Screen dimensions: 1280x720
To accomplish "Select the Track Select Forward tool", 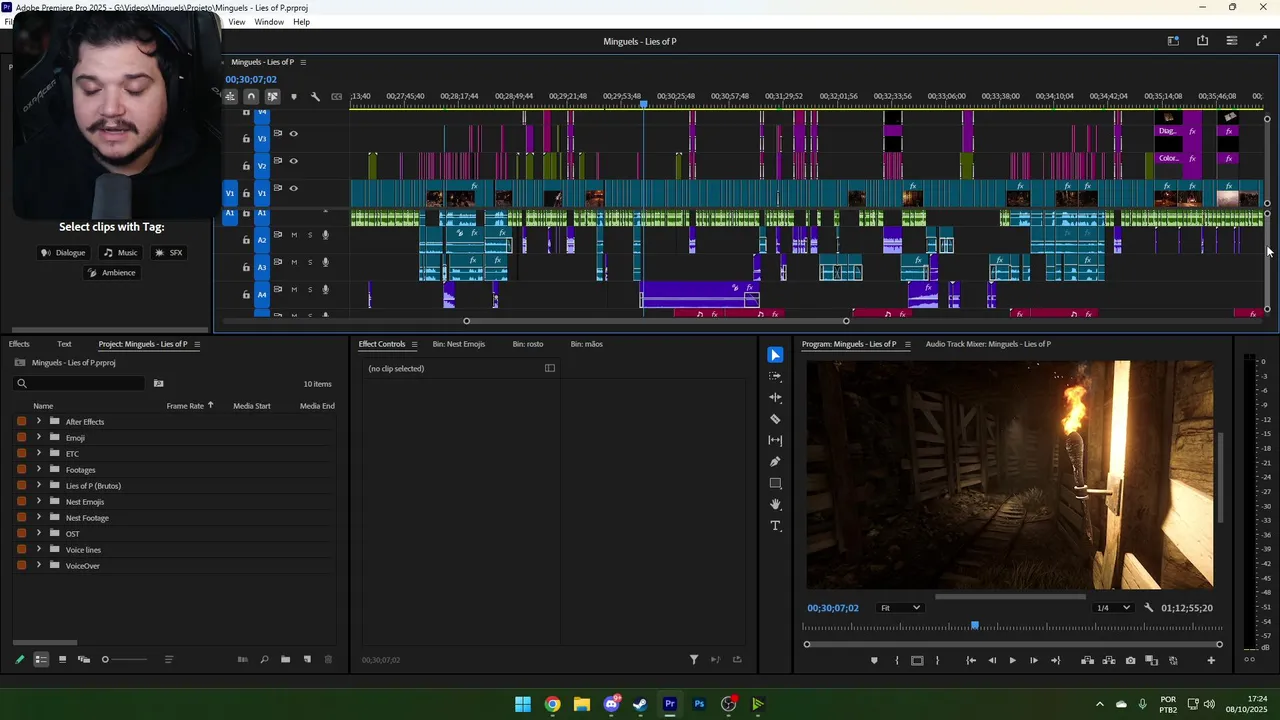I will coord(775,376).
